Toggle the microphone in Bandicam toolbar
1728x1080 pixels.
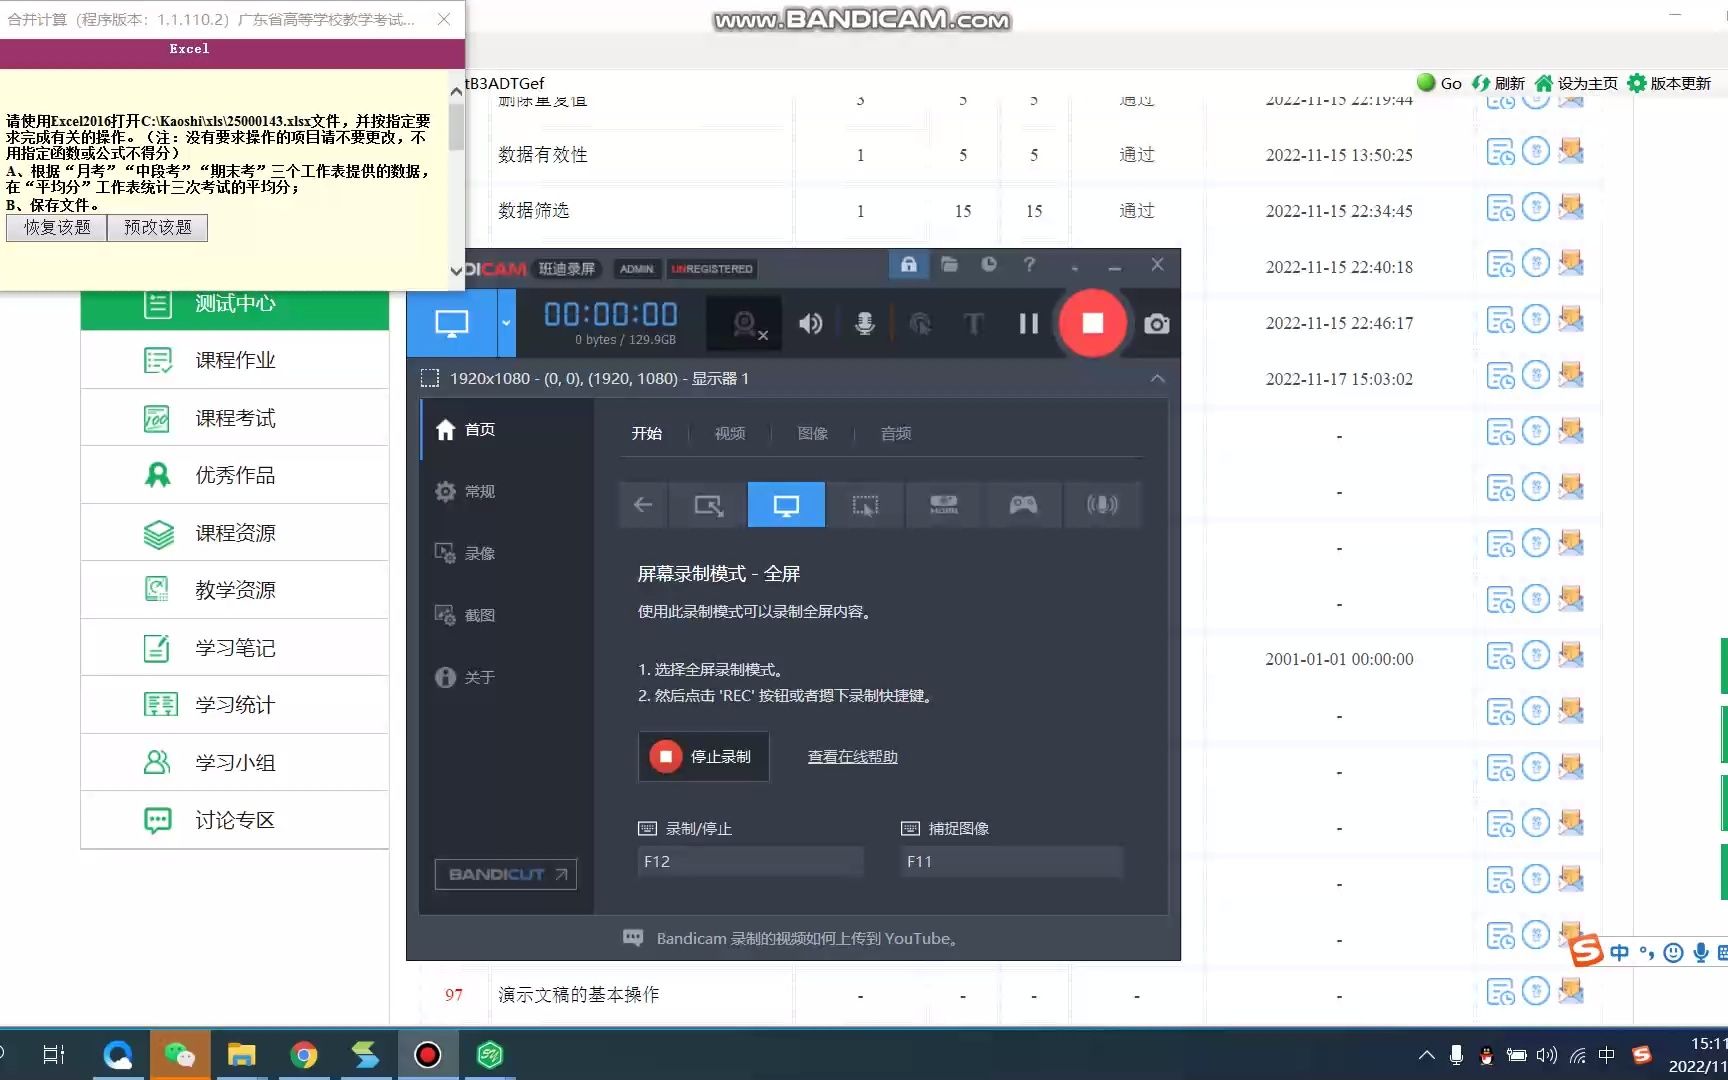[864, 323]
